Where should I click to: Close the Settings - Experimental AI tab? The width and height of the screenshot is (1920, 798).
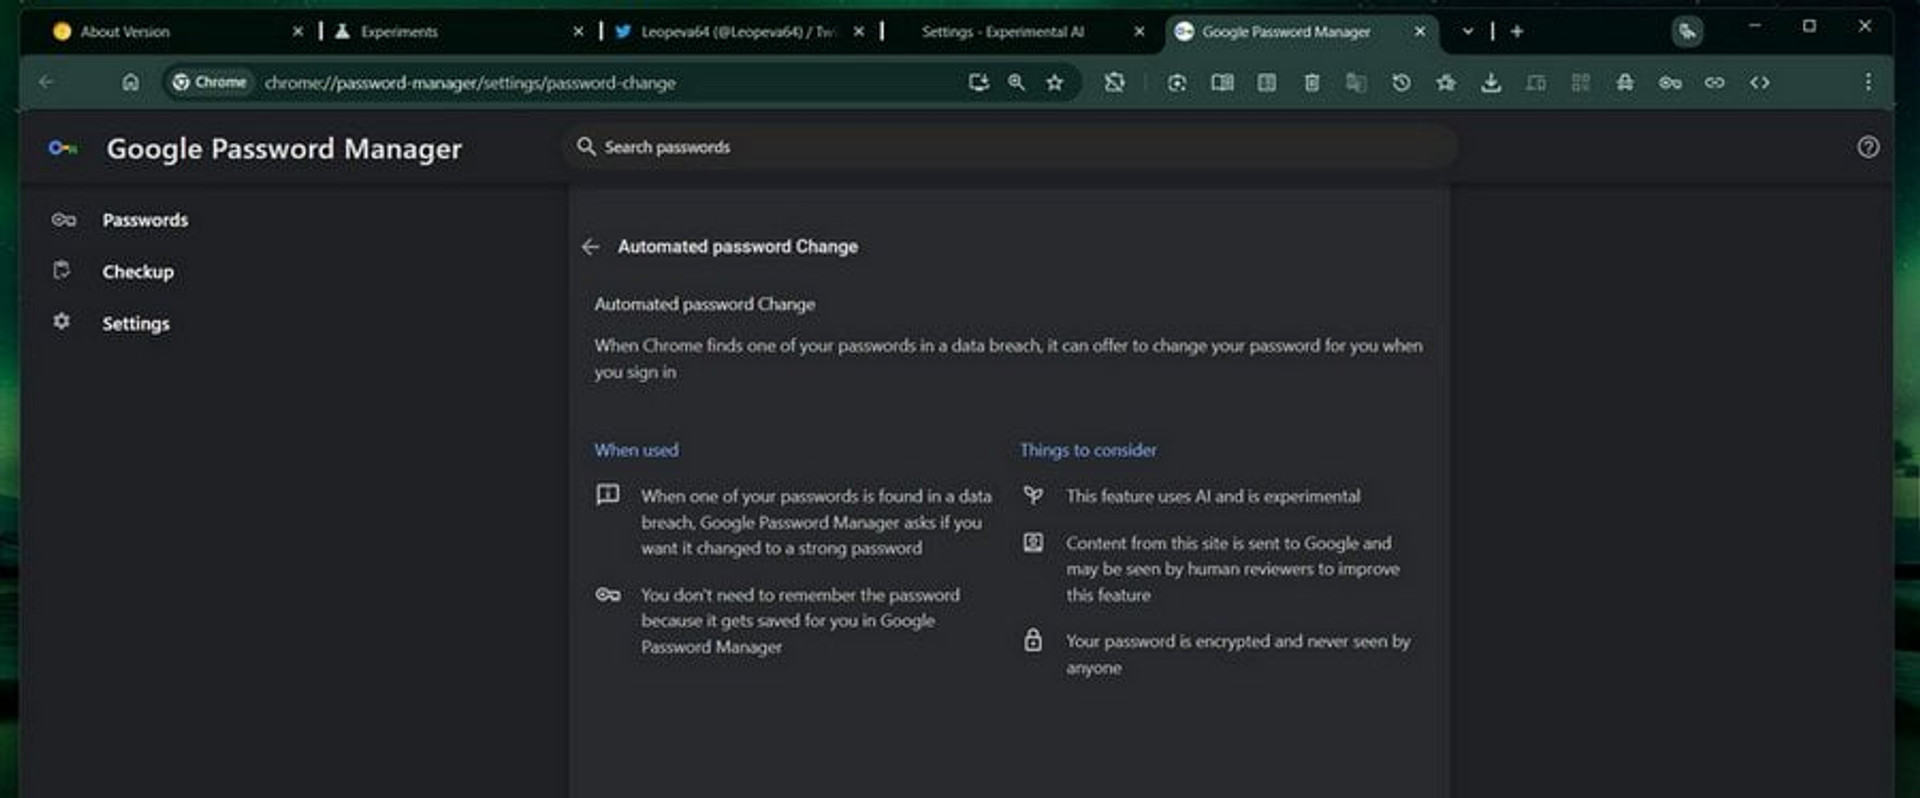[x=1139, y=32]
